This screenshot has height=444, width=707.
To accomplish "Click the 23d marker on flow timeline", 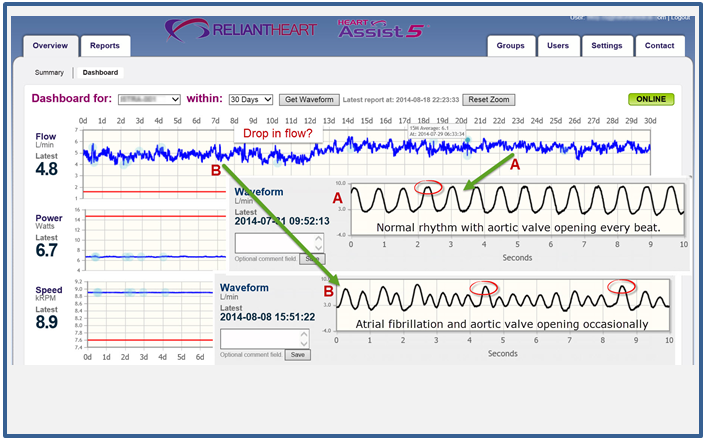I will [x=518, y=121].
